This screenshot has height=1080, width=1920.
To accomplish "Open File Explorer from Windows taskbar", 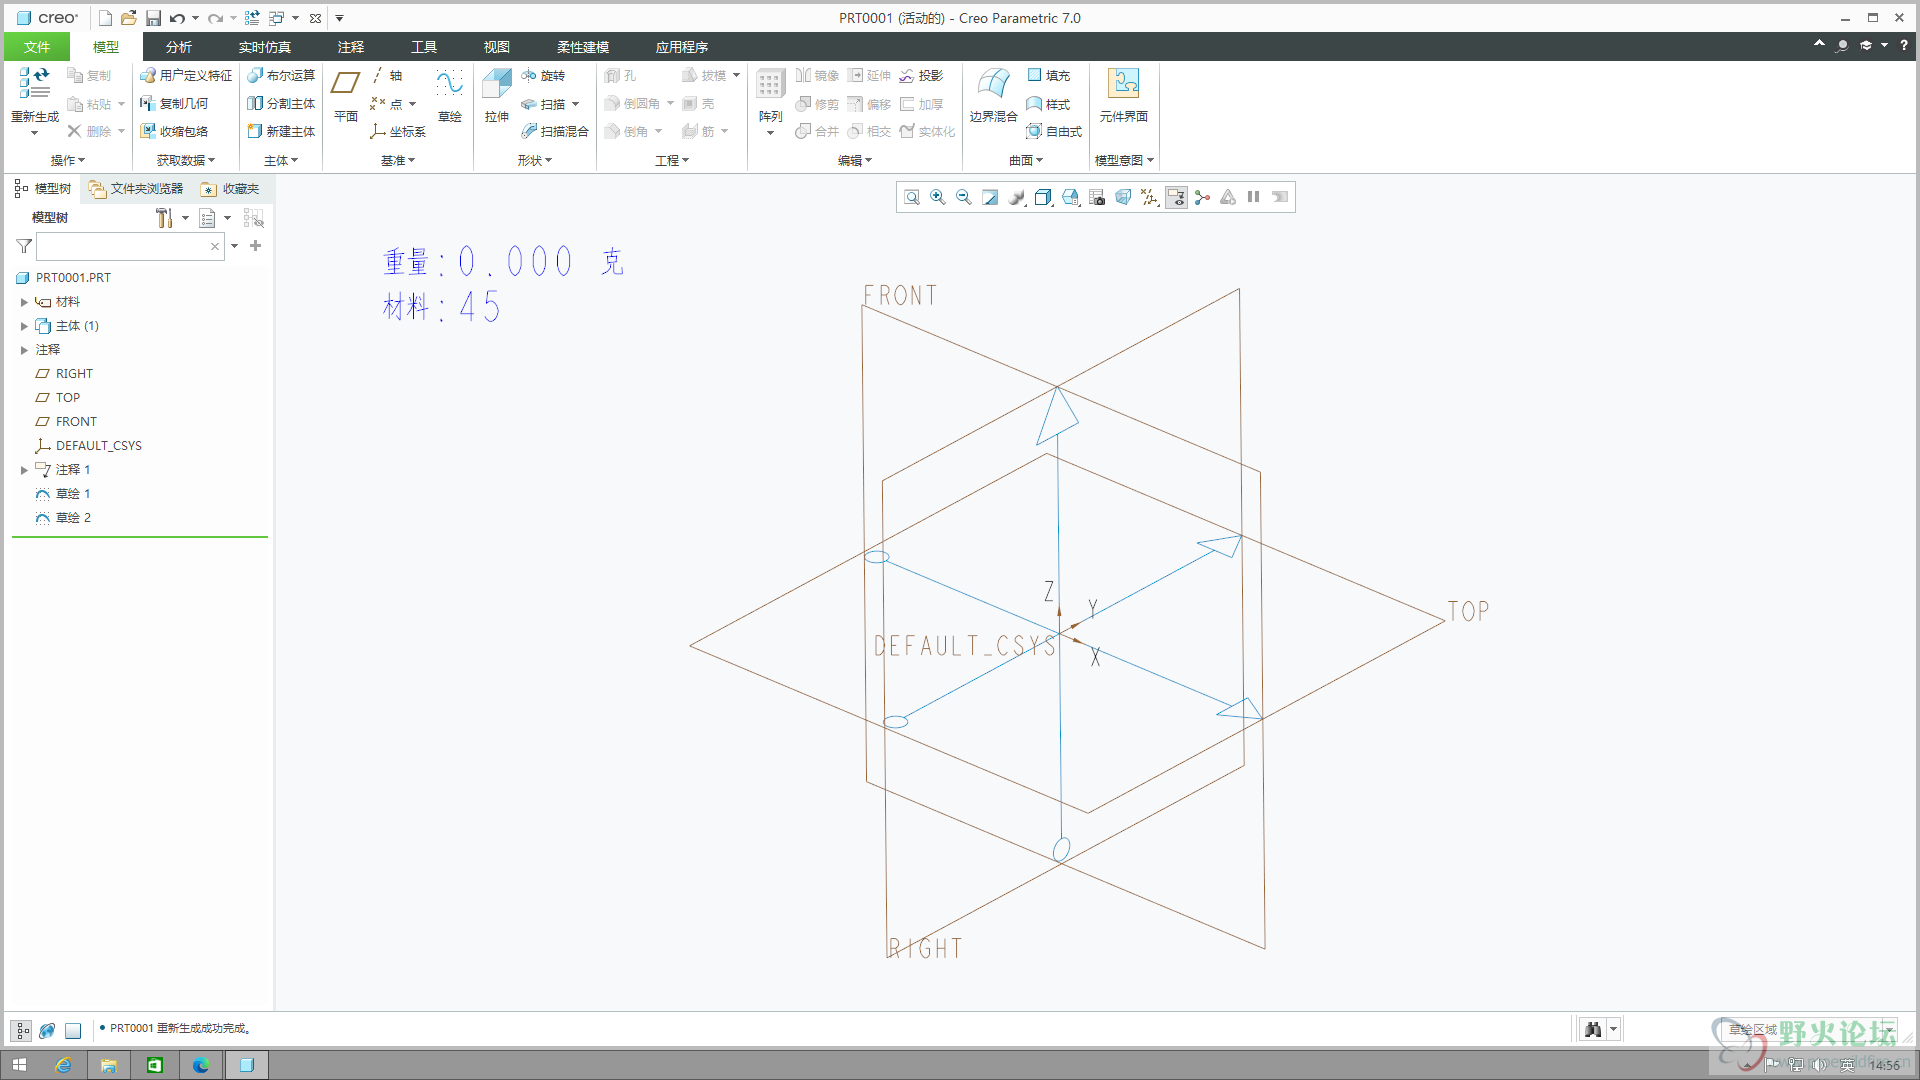I will [108, 1065].
